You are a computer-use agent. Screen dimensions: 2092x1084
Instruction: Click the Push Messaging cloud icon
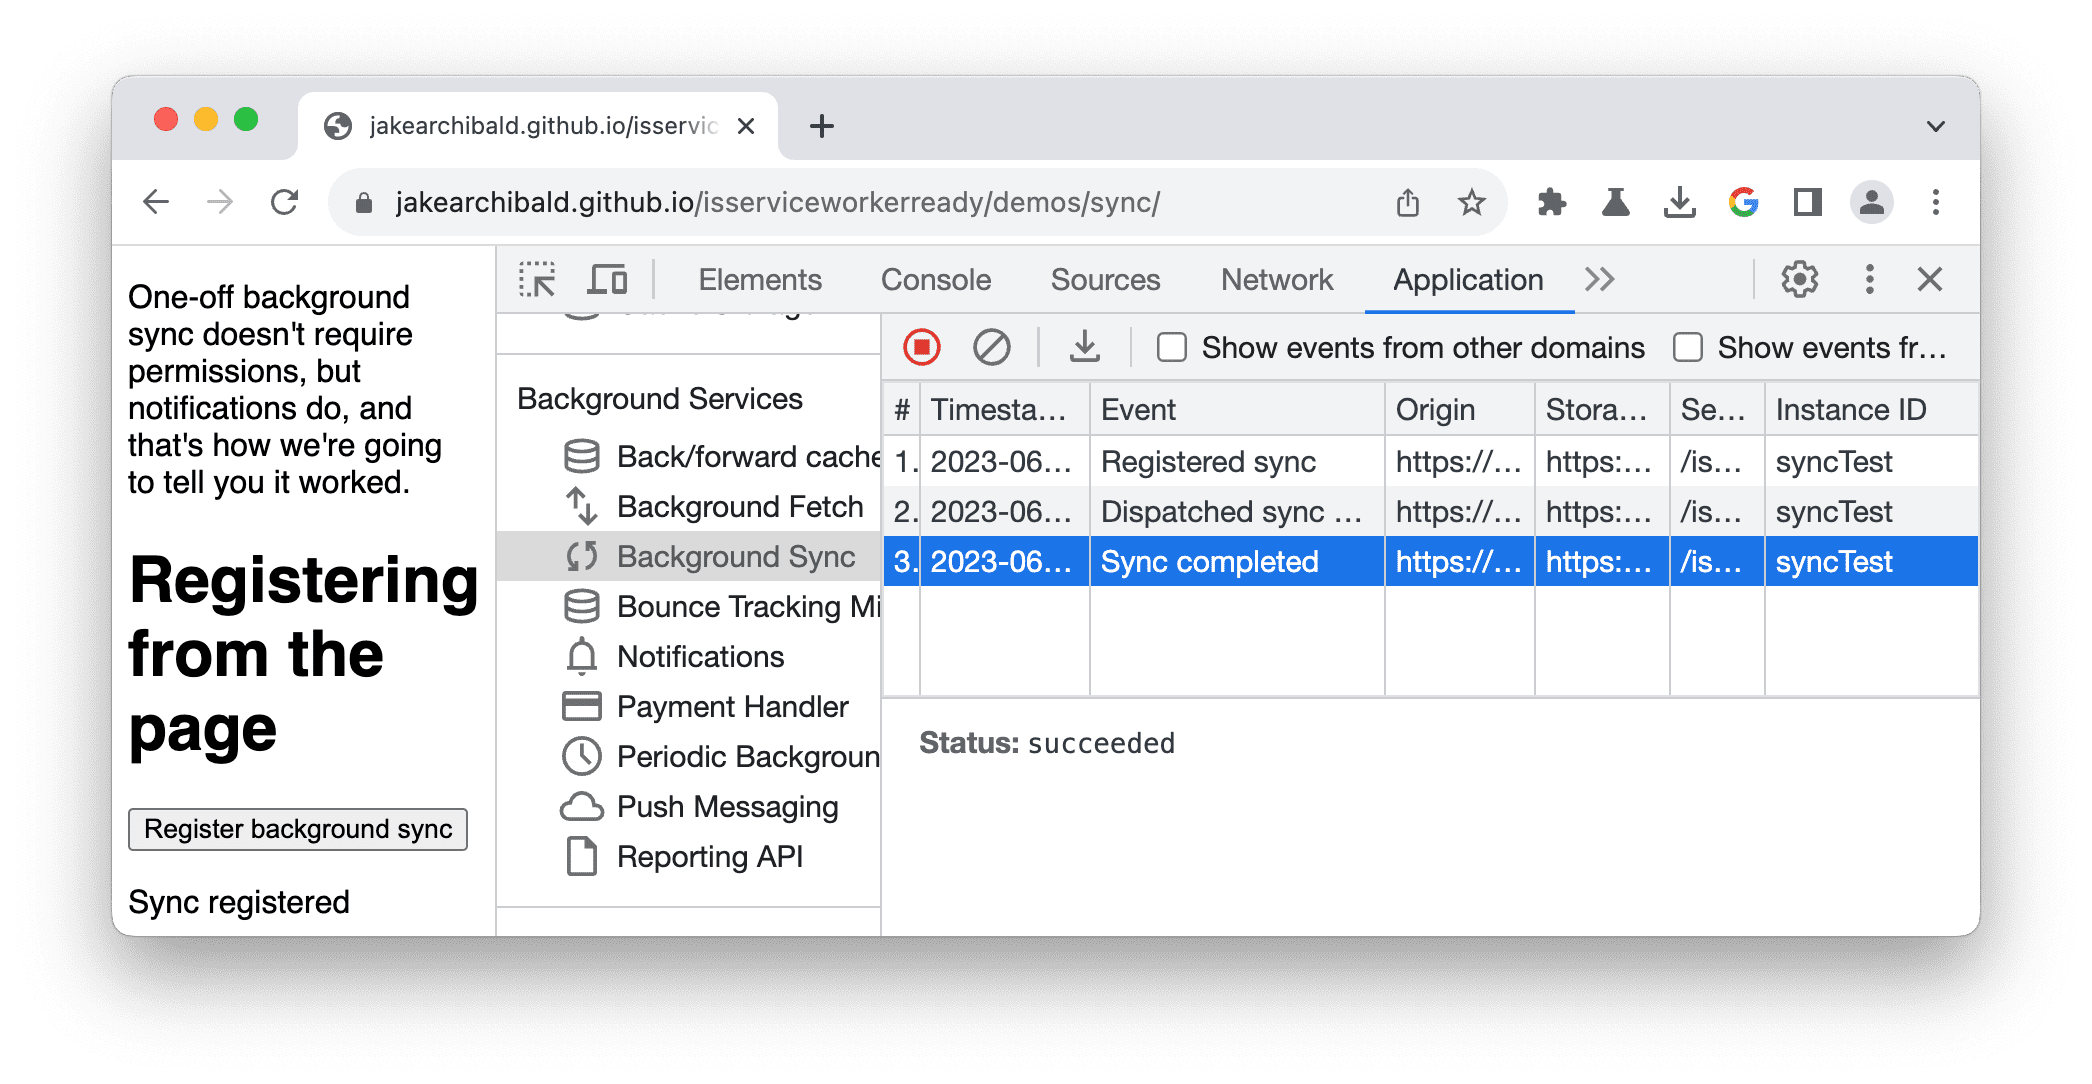click(579, 805)
